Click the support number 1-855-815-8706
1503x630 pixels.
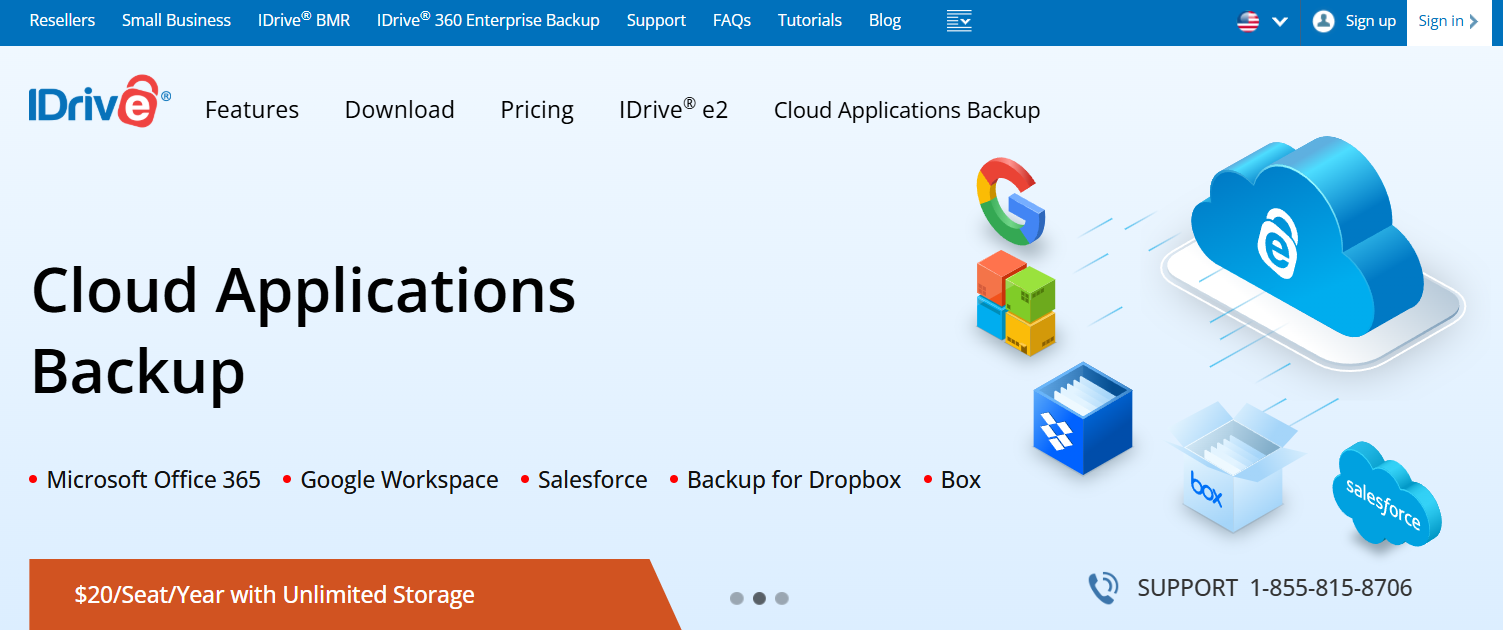tap(1331, 588)
